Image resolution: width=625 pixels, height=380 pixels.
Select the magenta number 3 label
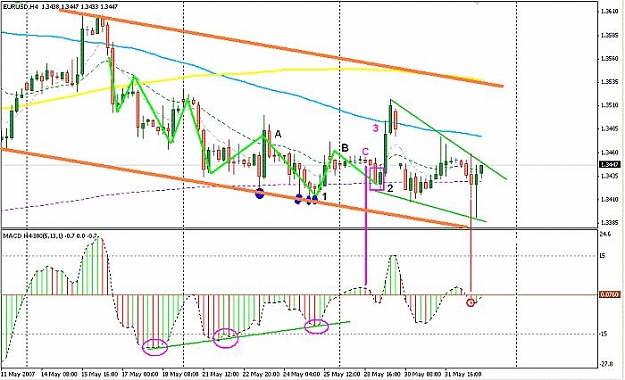375,128
